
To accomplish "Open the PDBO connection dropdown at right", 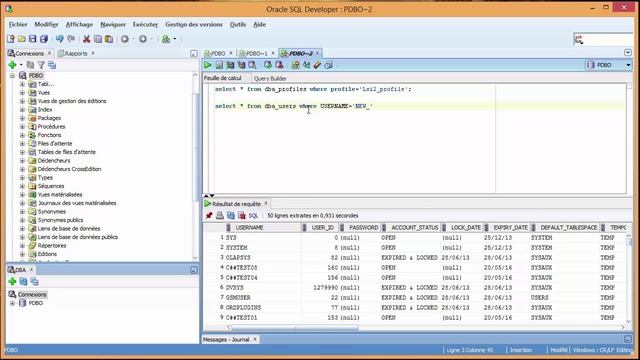I will tap(628, 65).
